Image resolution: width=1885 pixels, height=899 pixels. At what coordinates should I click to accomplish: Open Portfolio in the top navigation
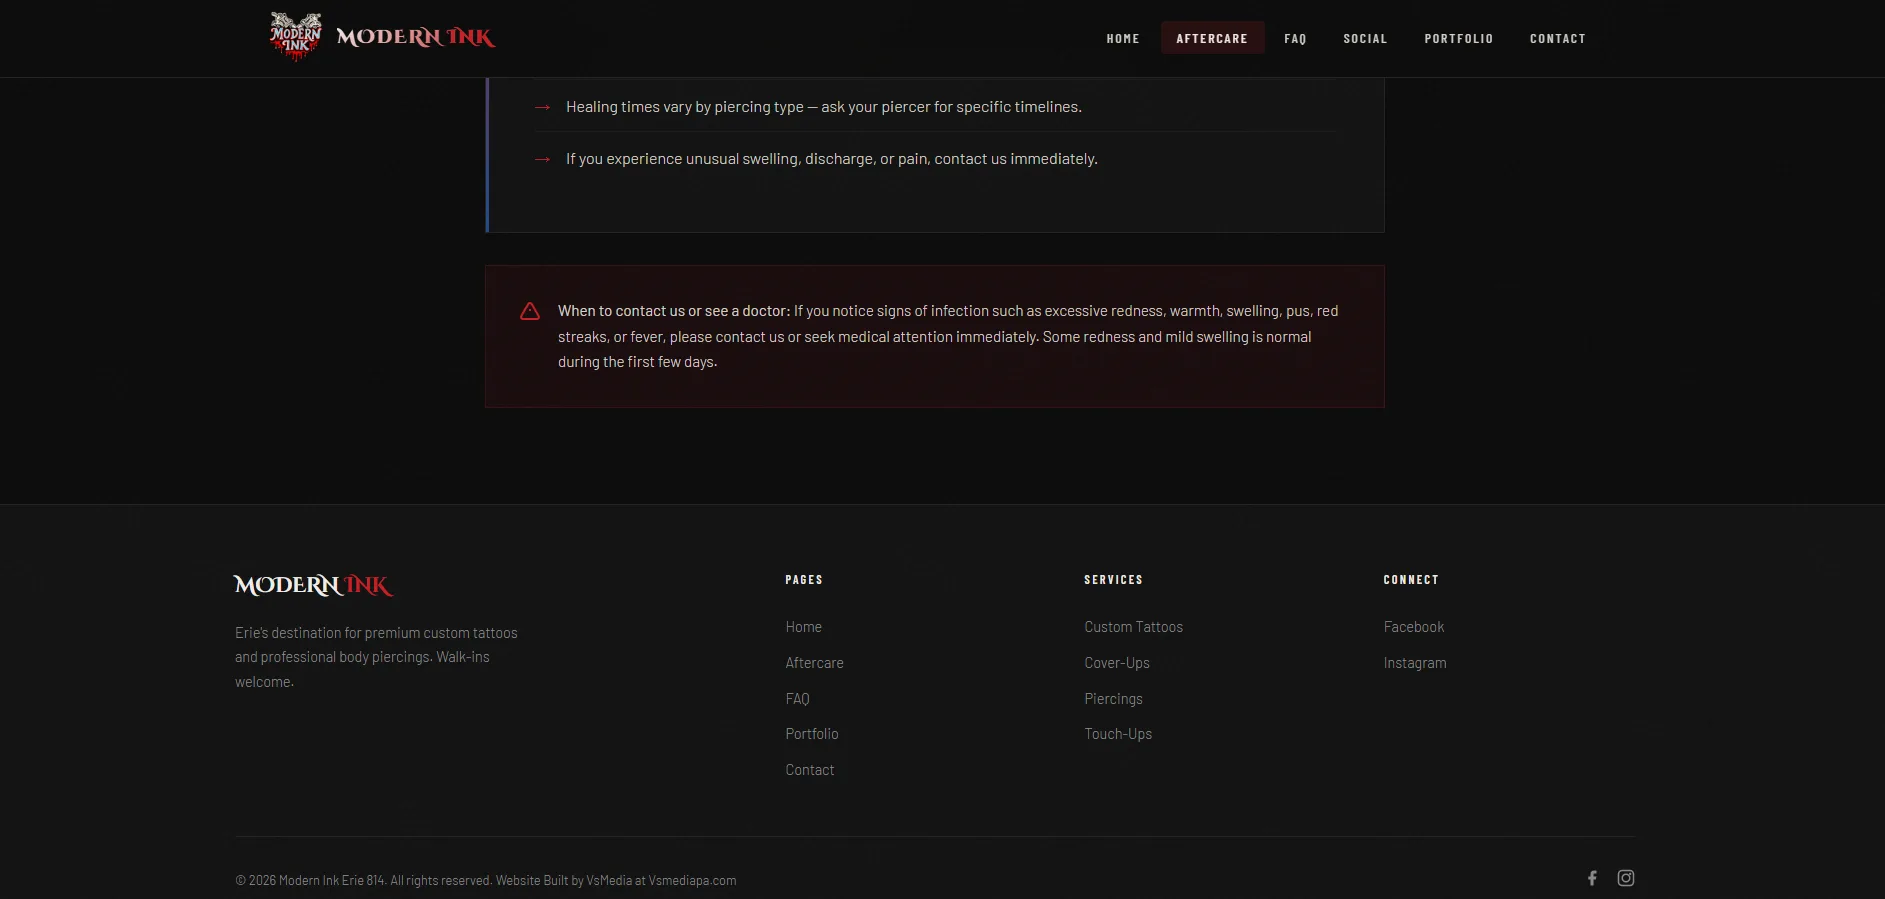coord(1458,38)
